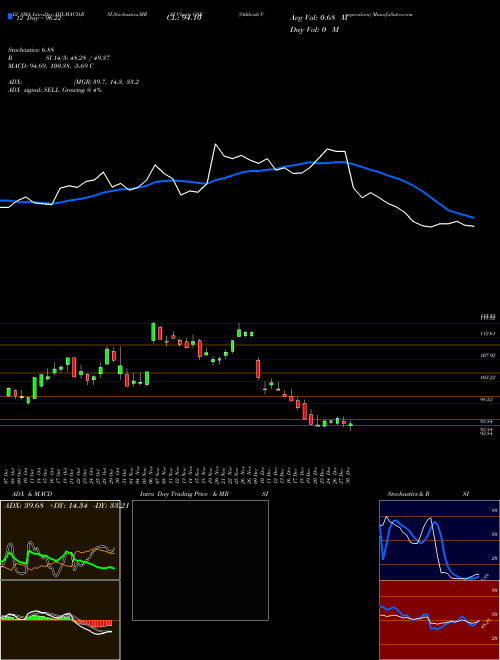Click the 'ADX: 39.68 +DY: 14.34 -DY: 33.21' header
Image resolution: width=500 pixels, height=660 pixels.
66,506
